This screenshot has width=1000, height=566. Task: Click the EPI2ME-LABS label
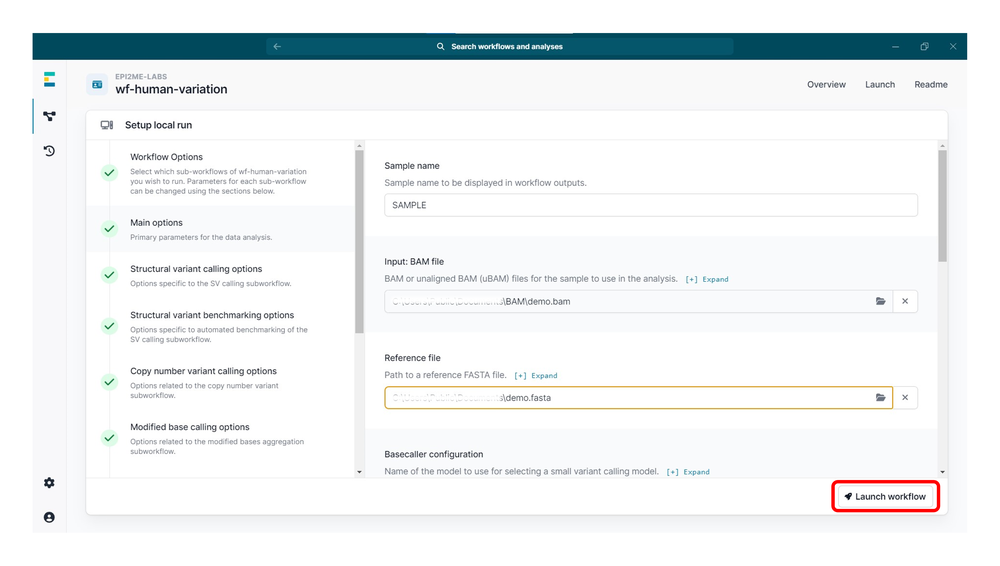coord(141,77)
